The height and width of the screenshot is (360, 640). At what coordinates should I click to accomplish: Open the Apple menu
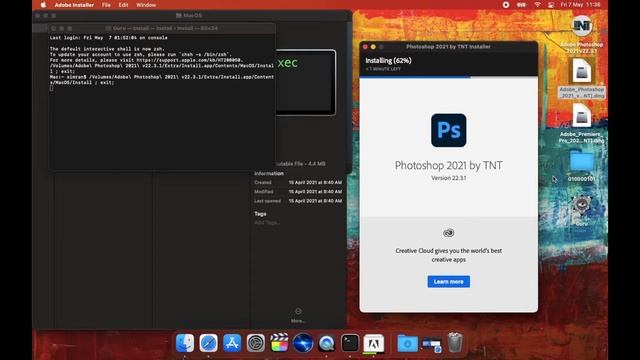coord(43,5)
